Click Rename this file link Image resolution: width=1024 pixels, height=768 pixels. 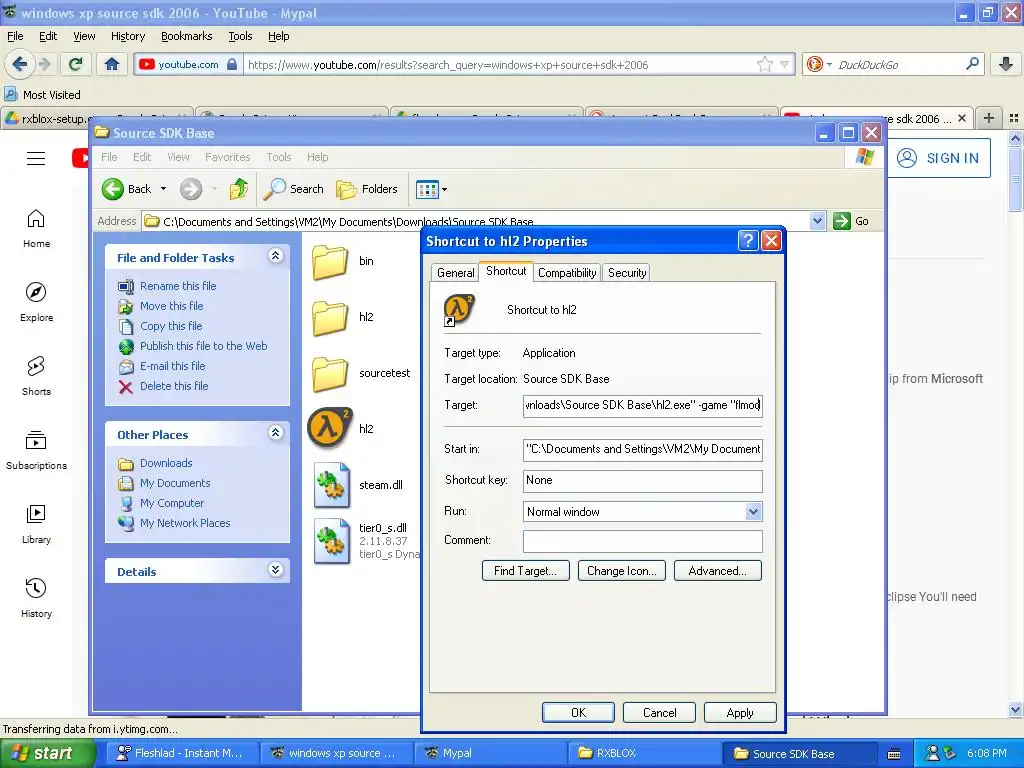178,286
